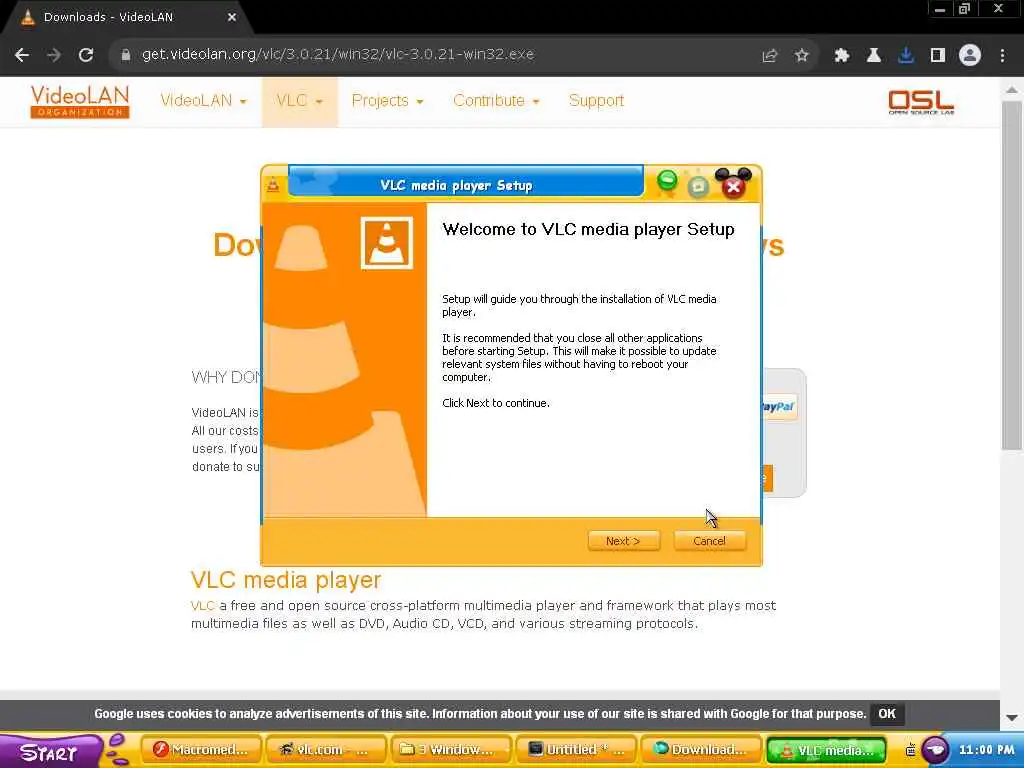Open the Chrome profile avatar
This screenshot has width=1024, height=768.
[970, 56]
